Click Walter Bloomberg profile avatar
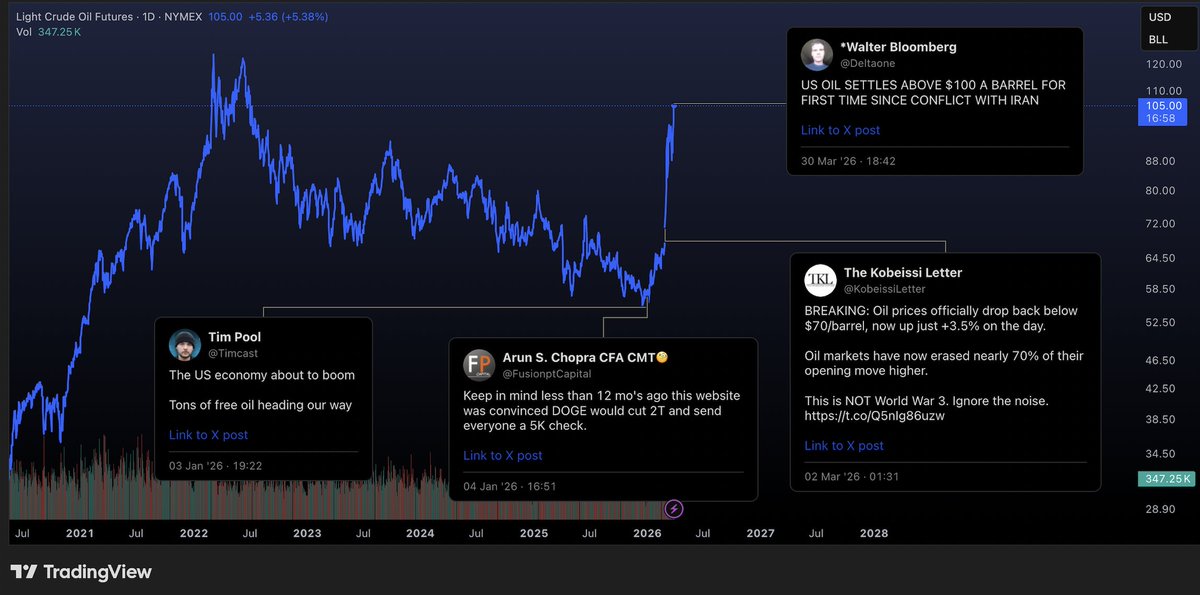Screen dimensions: 1200x595 817,55
